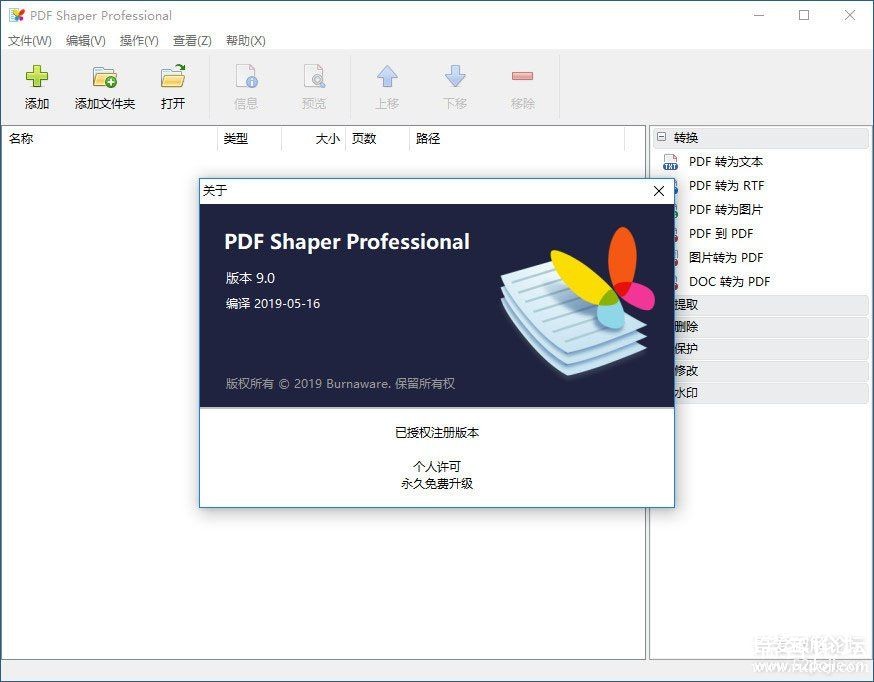Click the 编译 2019-05-16 text
Screen dimensions: 874x682
tap(273, 304)
